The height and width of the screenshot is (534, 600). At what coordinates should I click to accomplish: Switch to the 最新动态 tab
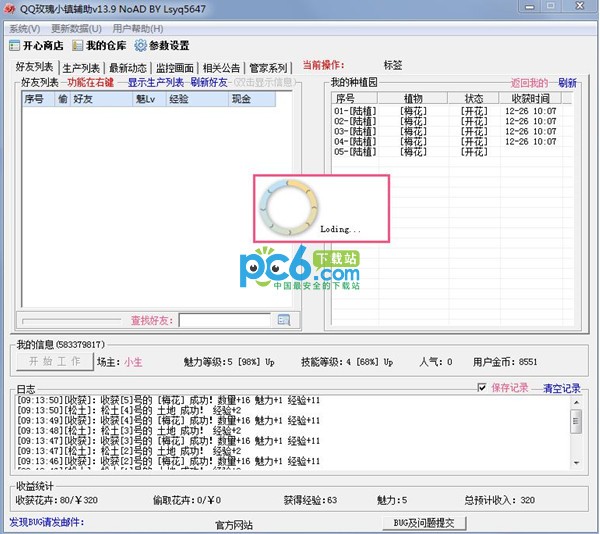click(x=128, y=68)
